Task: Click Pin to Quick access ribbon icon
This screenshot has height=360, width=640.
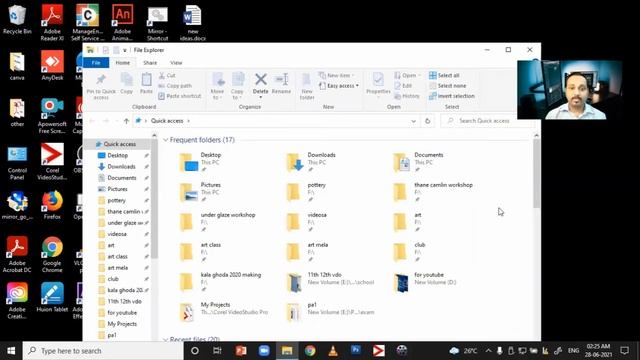Action: (101, 86)
